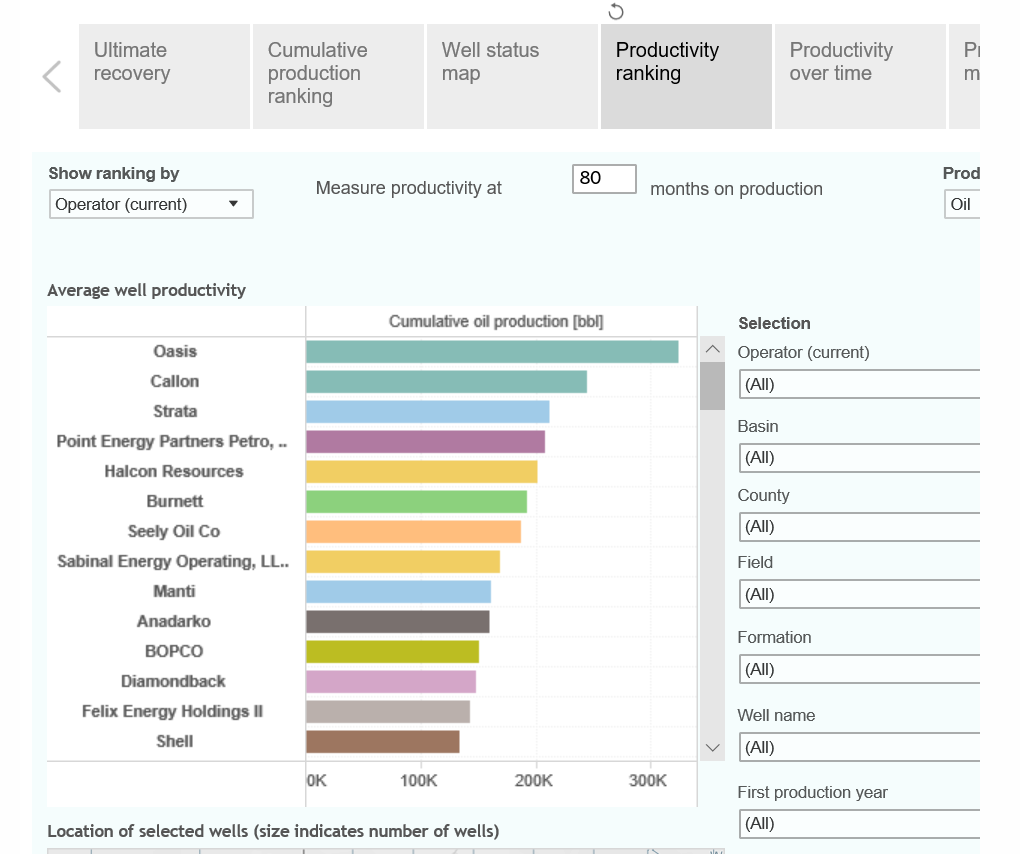Screen dimensions: 1020x854
Task: Open the Ultimate recovery tab
Action: [x=165, y=77]
